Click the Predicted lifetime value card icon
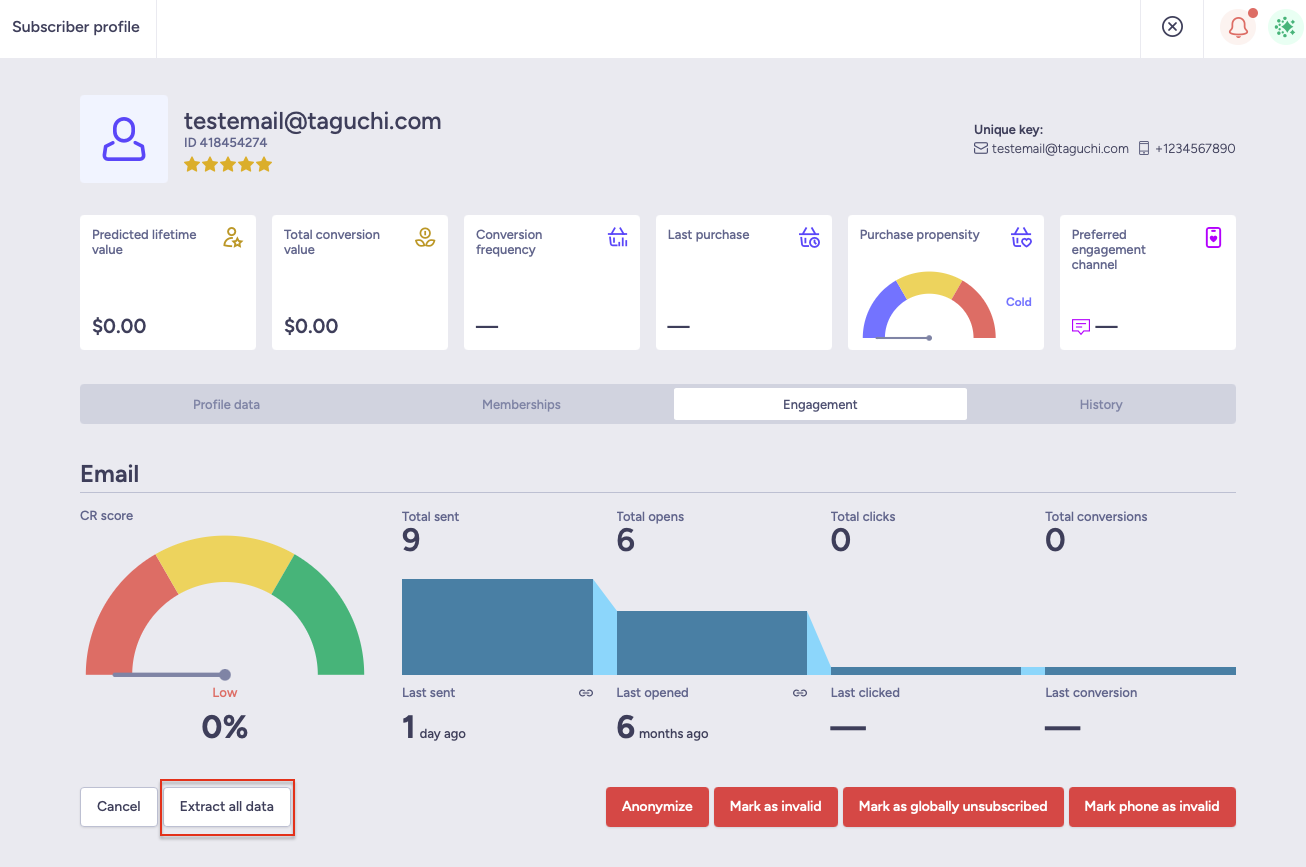The width and height of the screenshot is (1306, 867). tap(233, 238)
